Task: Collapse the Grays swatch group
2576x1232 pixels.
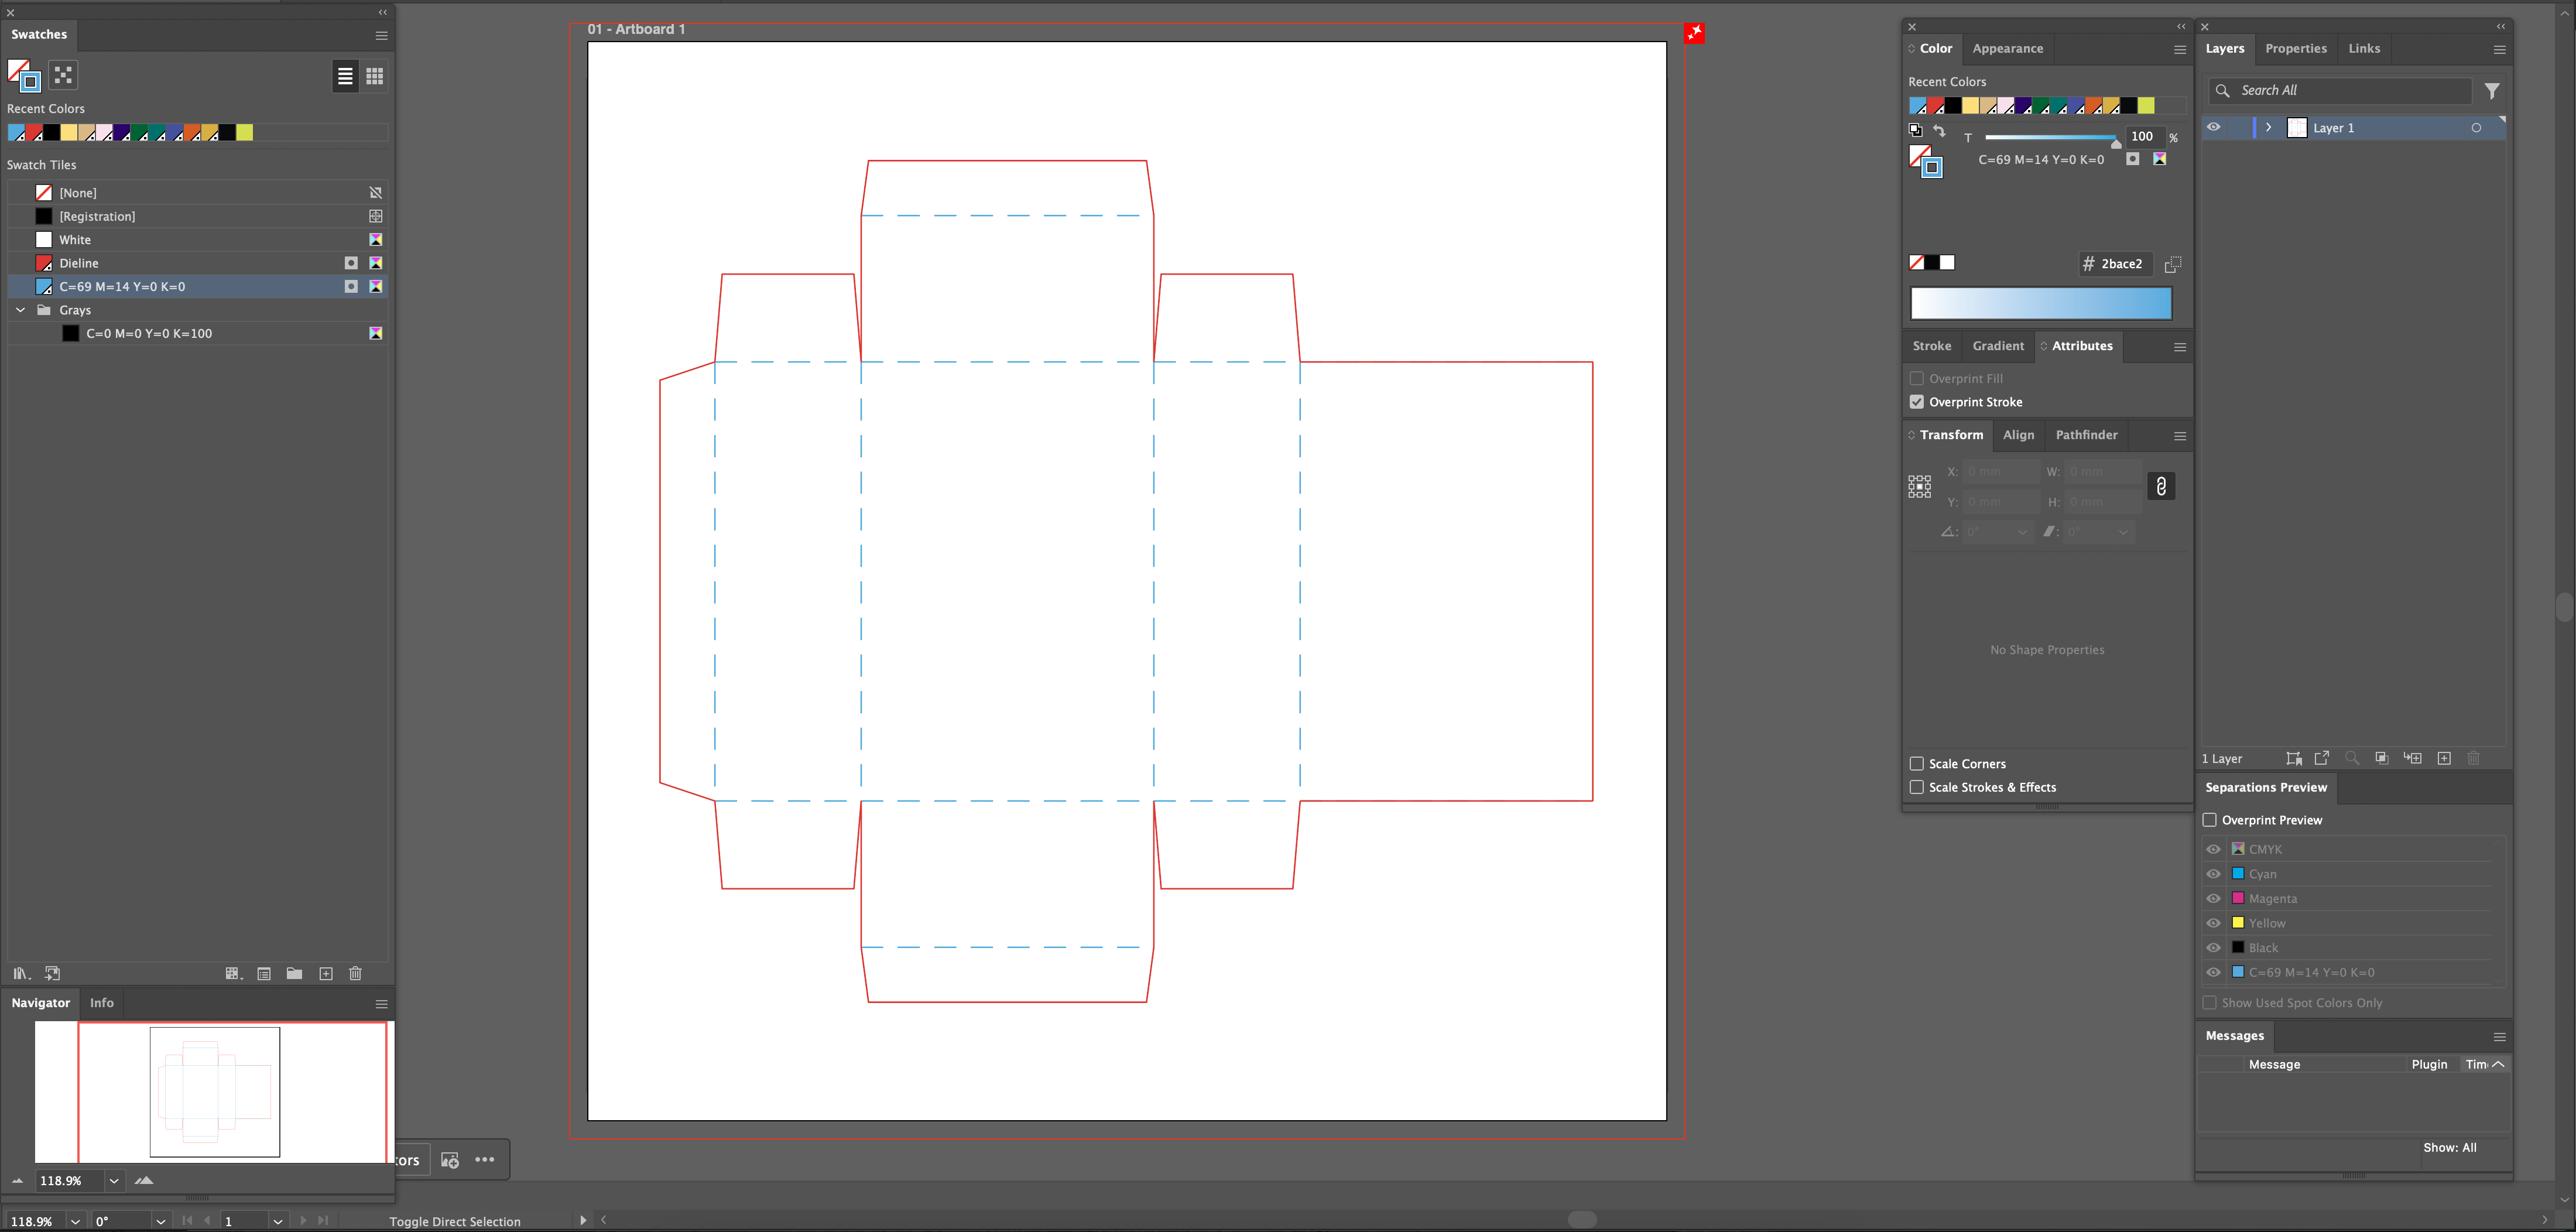Action: pyautogui.click(x=20, y=310)
